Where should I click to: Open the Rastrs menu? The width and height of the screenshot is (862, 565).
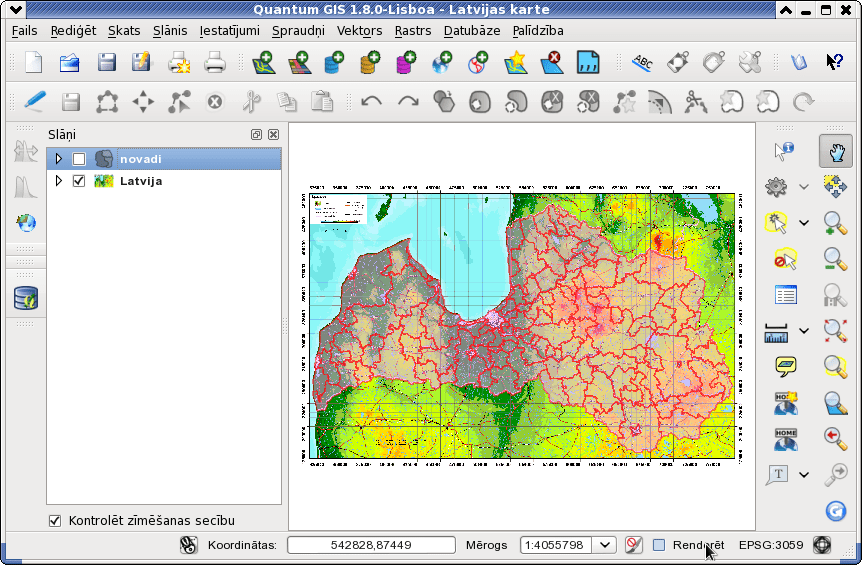click(x=413, y=31)
